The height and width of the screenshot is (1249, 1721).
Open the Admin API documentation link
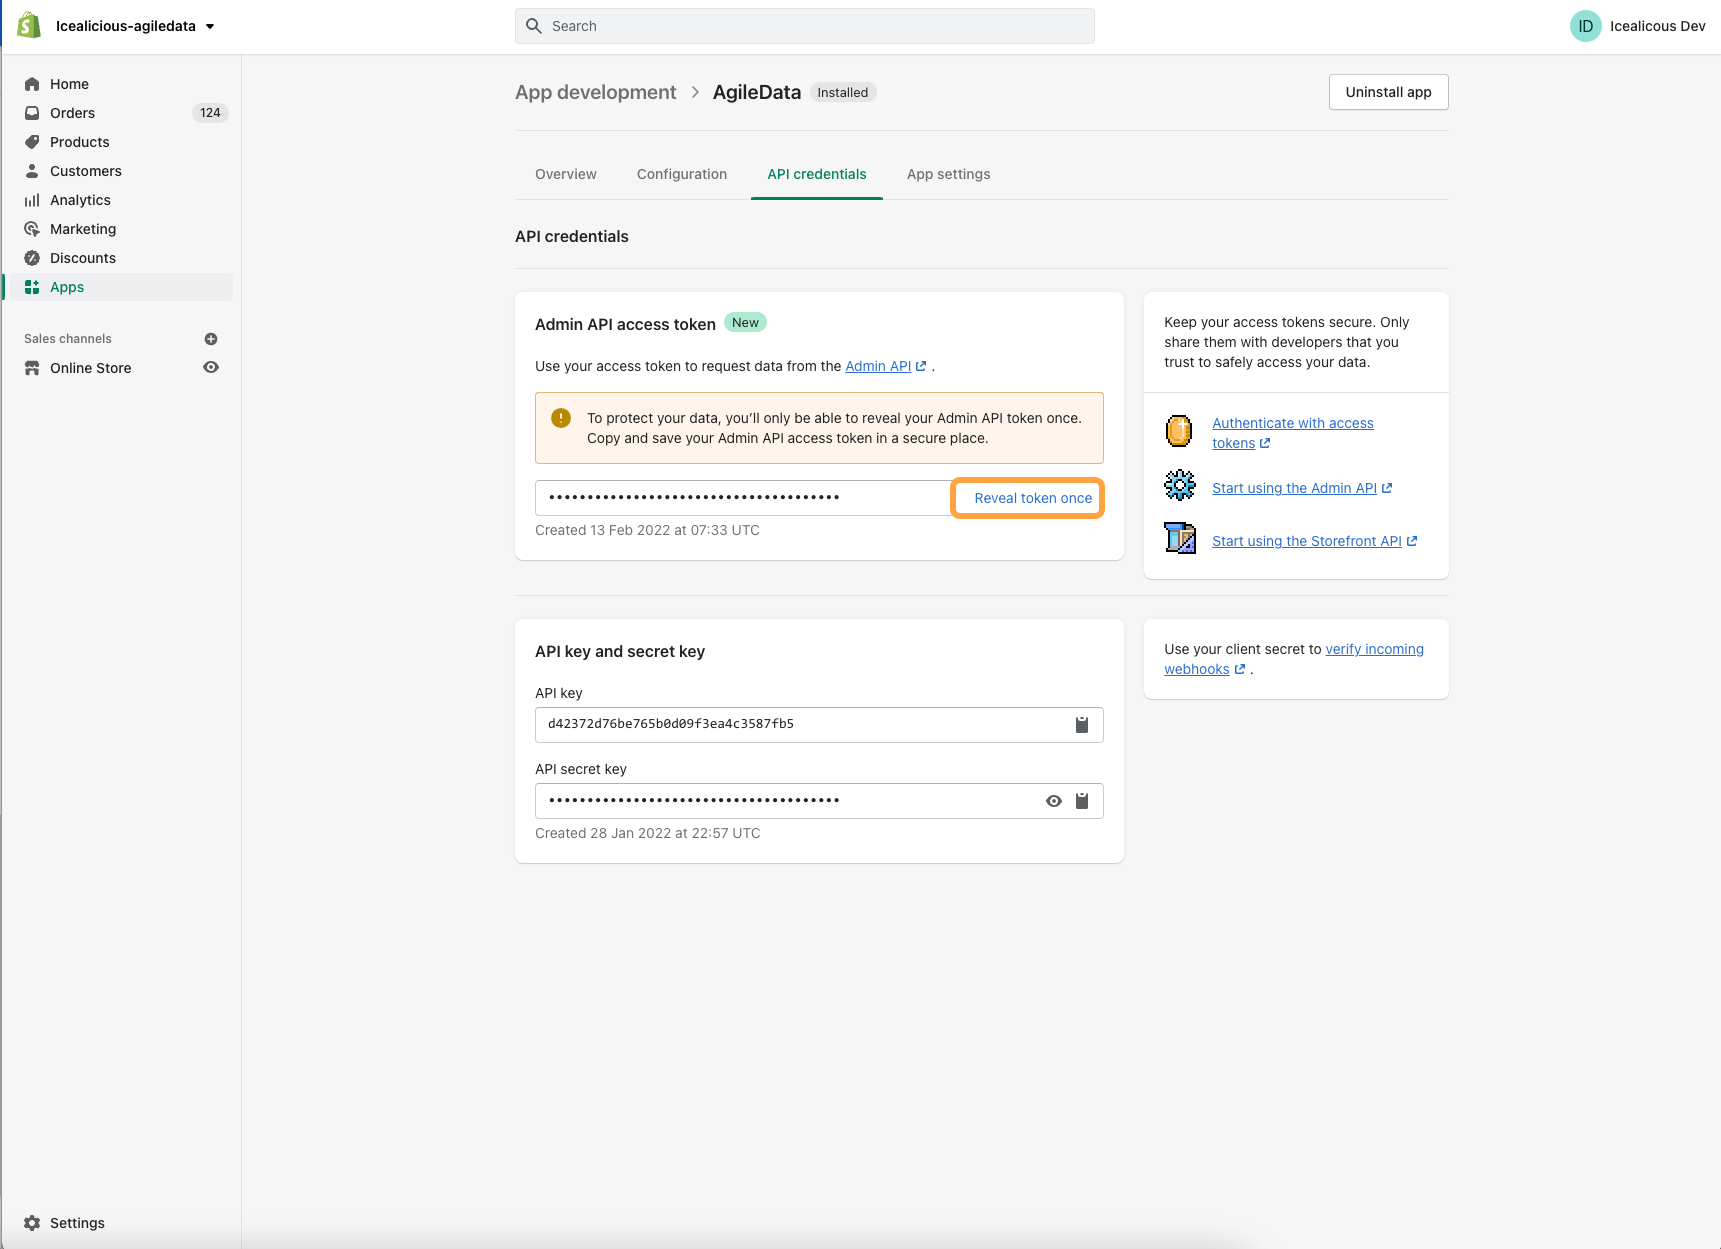(x=885, y=366)
